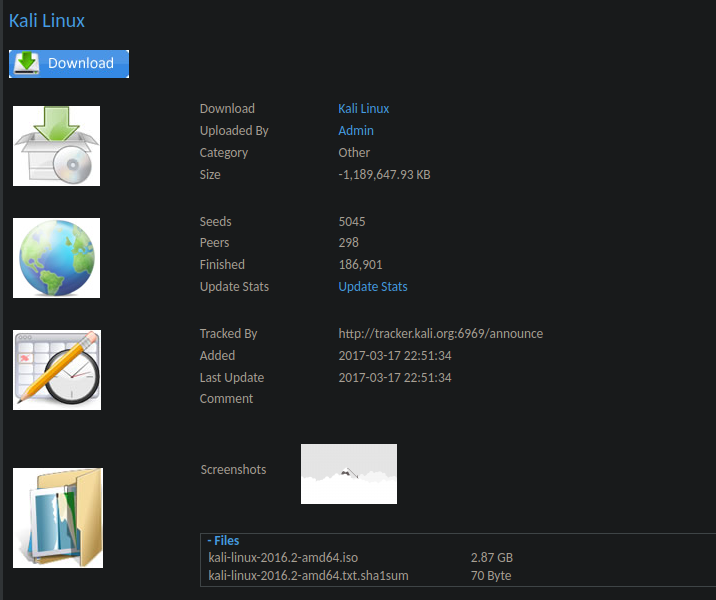Click the globe stats icon
The width and height of the screenshot is (716, 600).
[56, 258]
